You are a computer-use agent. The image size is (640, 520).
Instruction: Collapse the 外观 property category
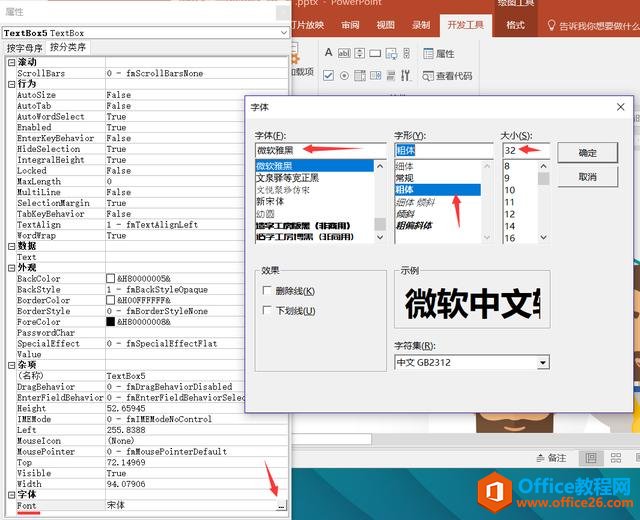pyautogui.click(x=11, y=268)
